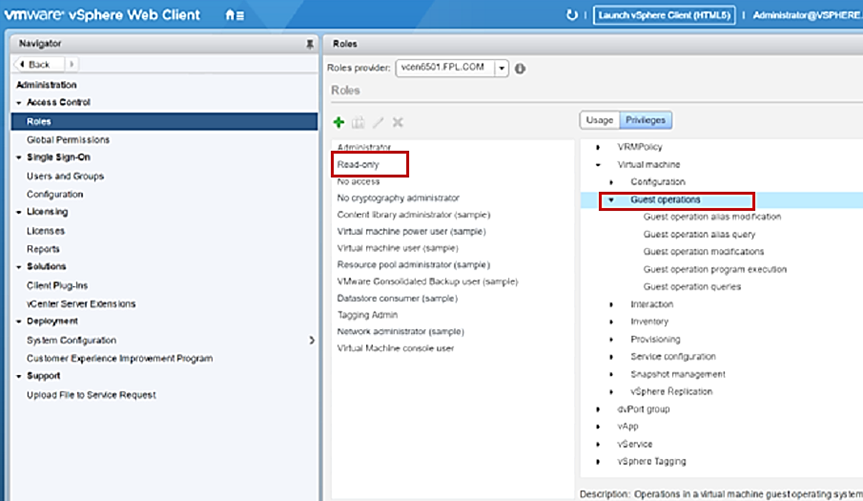Switch to the Privileges tab
The image size is (863, 501).
tap(646, 120)
